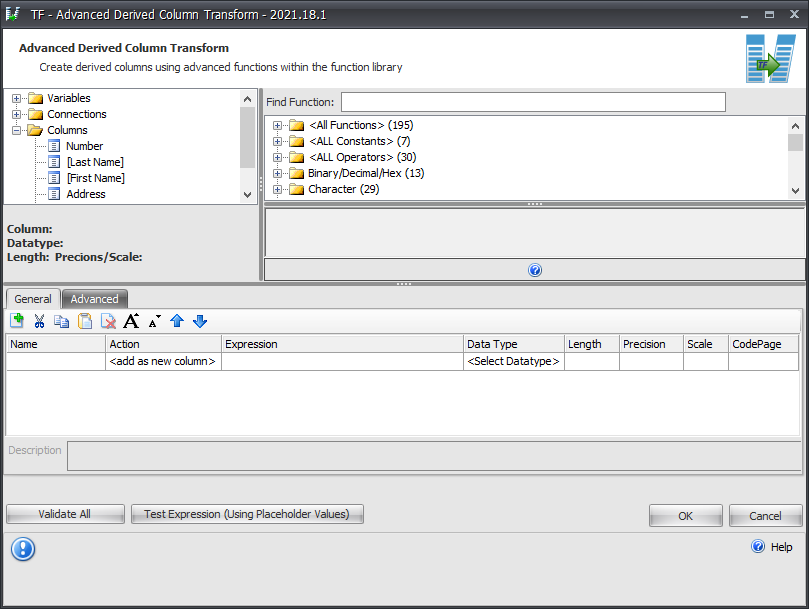
Task: Cut the selected row using scissors icon
Action: tap(39, 320)
